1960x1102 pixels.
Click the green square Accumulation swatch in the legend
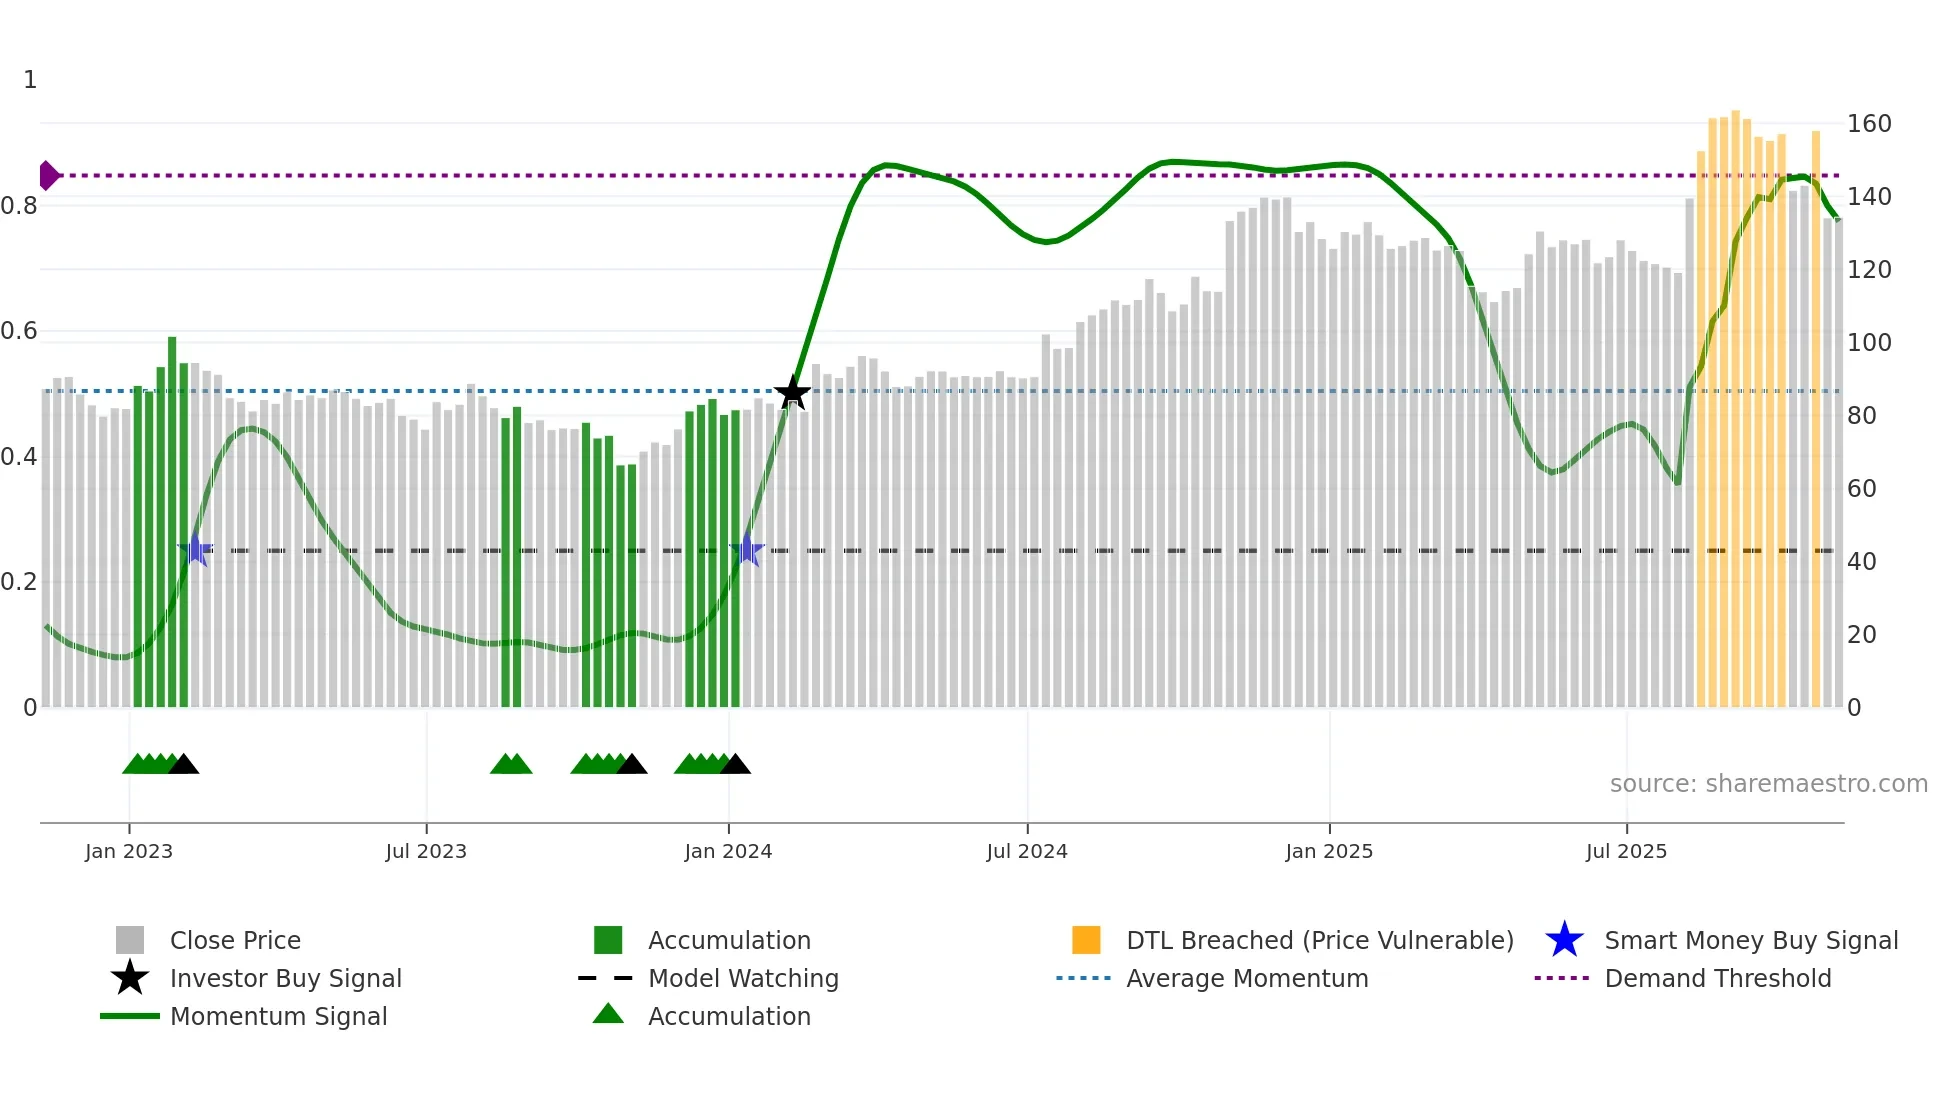pyautogui.click(x=608, y=940)
